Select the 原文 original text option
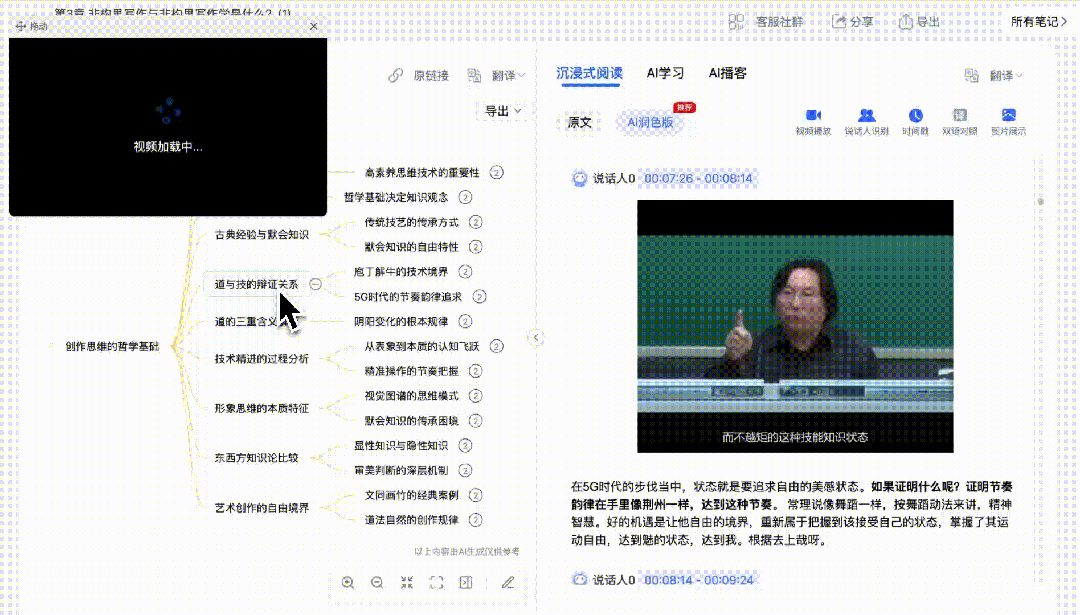Image resolution: width=1080 pixels, height=615 pixels. [579, 124]
